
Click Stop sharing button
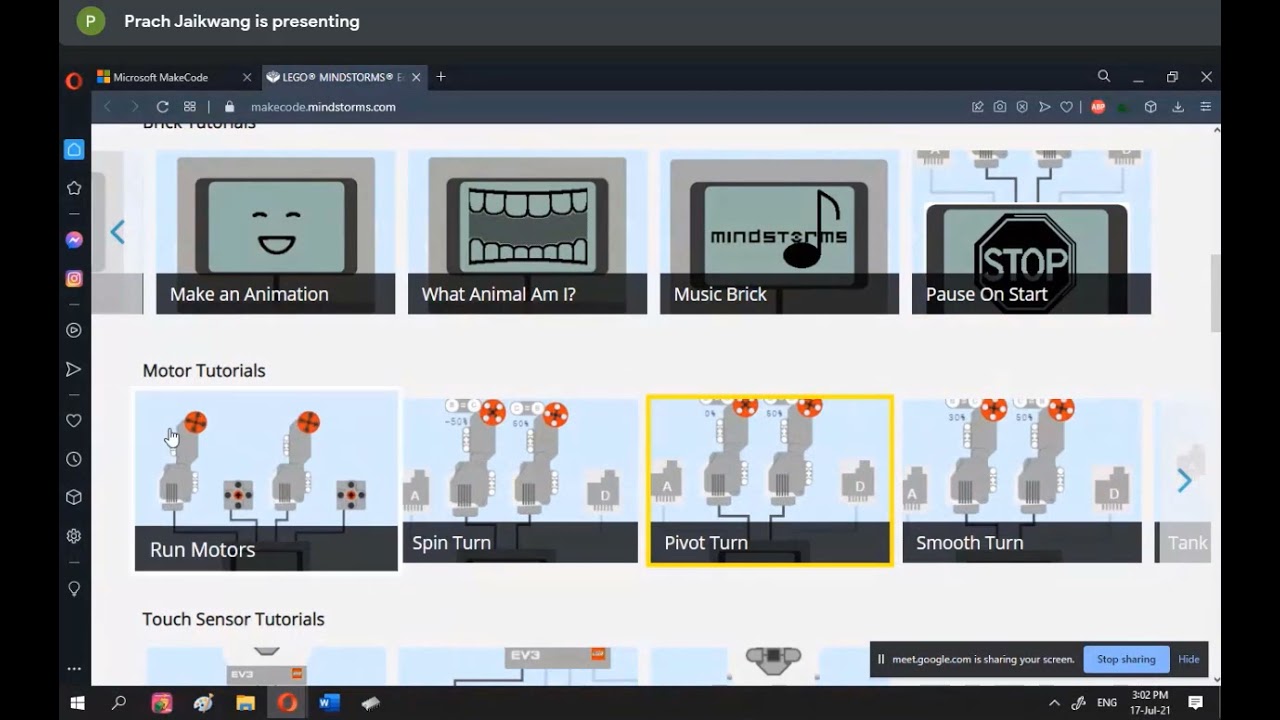1126,659
